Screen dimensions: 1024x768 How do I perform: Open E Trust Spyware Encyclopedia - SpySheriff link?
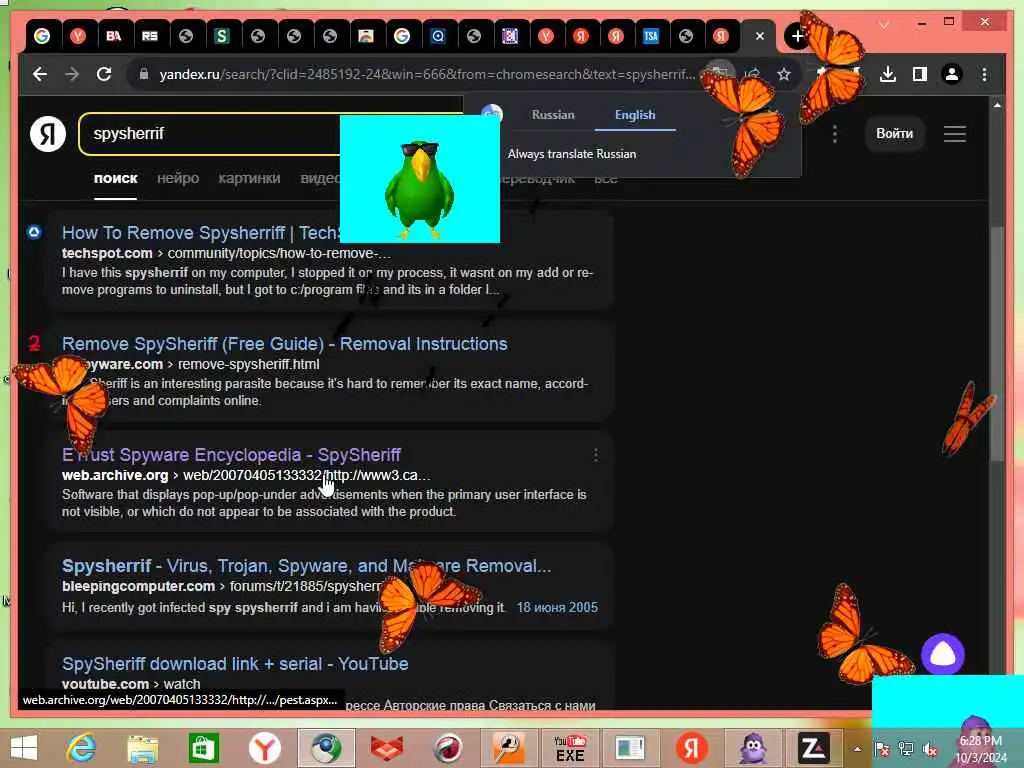(x=231, y=455)
